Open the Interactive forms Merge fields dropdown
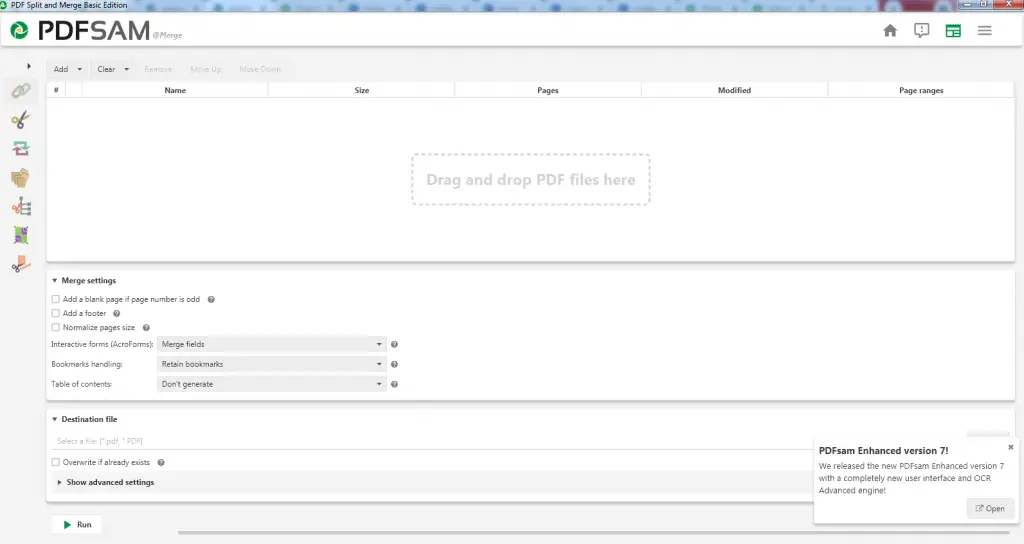Viewport: 1024px width, 544px height. (x=272, y=344)
